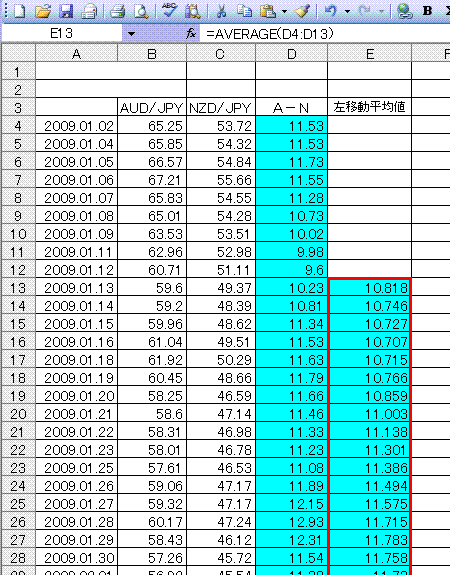Select row 13 header
The height and width of the screenshot is (575, 450).
coord(18,288)
